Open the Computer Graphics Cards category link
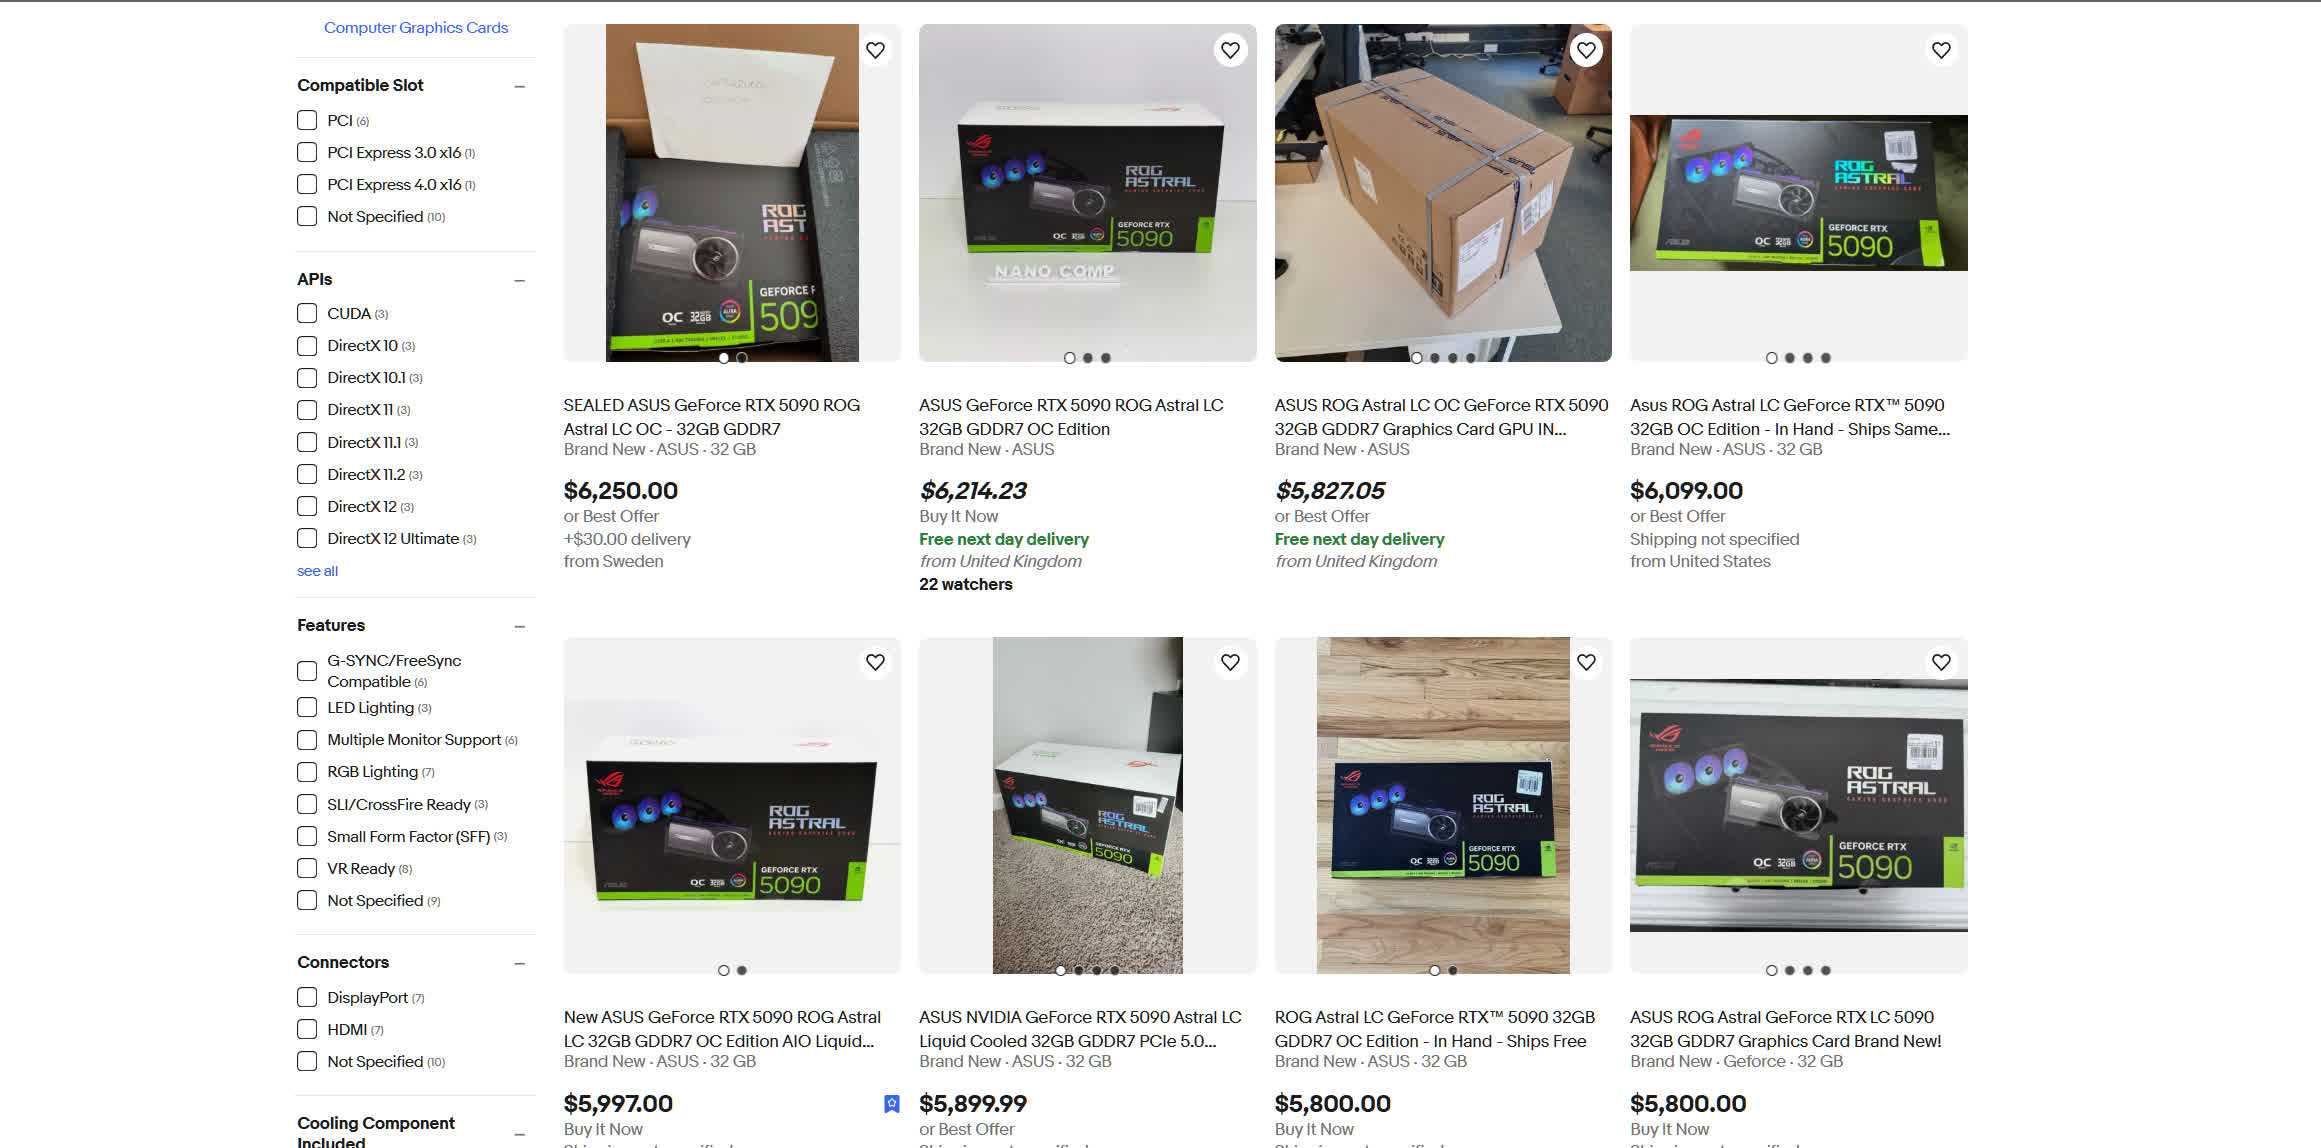Image resolution: width=2321 pixels, height=1148 pixels. [416, 28]
